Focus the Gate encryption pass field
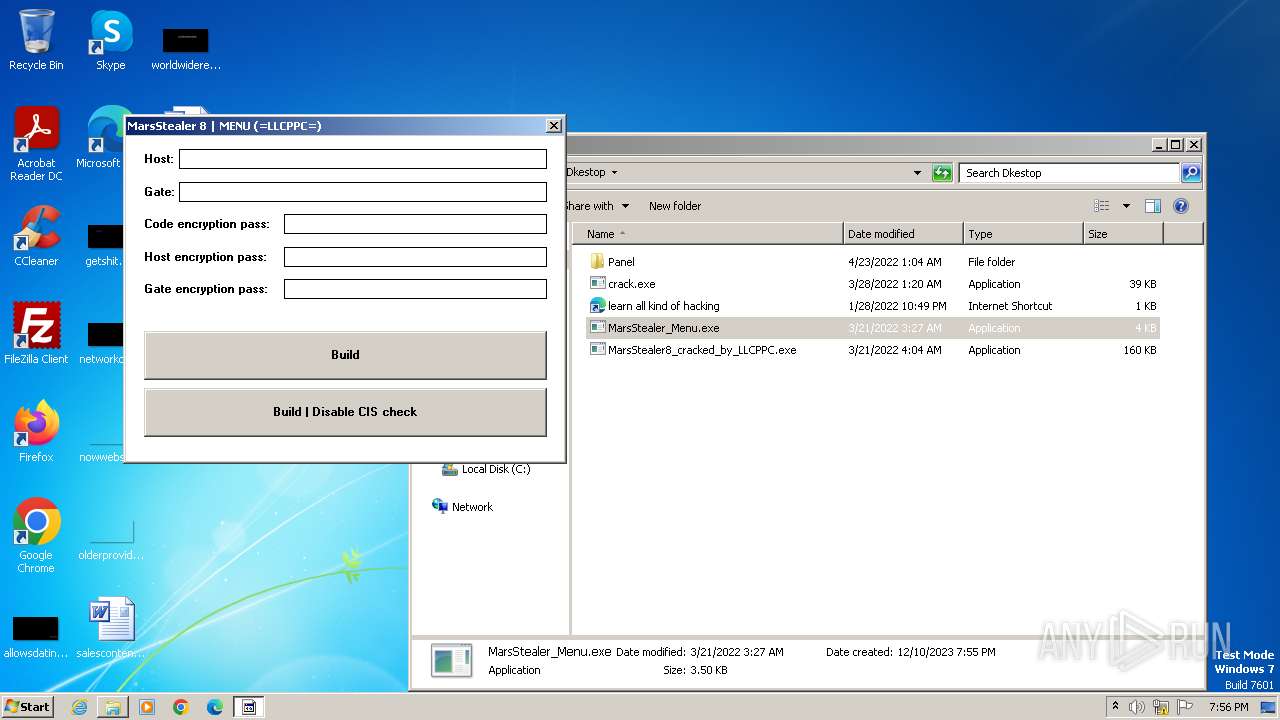1280x720 pixels. (415, 289)
